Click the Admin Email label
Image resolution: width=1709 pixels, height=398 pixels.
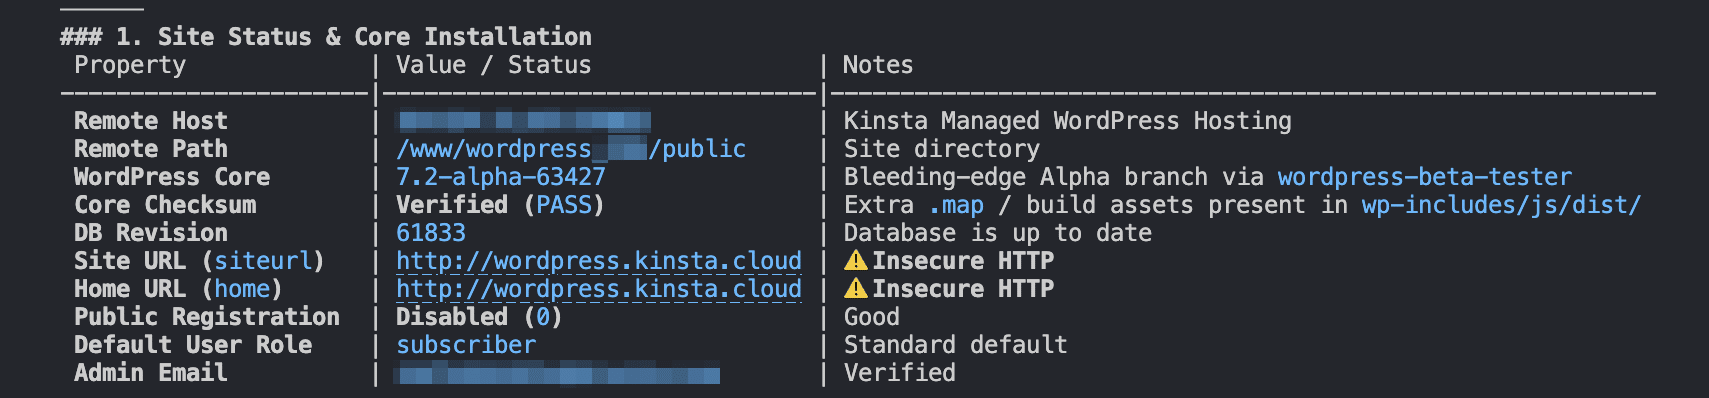click(151, 373)
